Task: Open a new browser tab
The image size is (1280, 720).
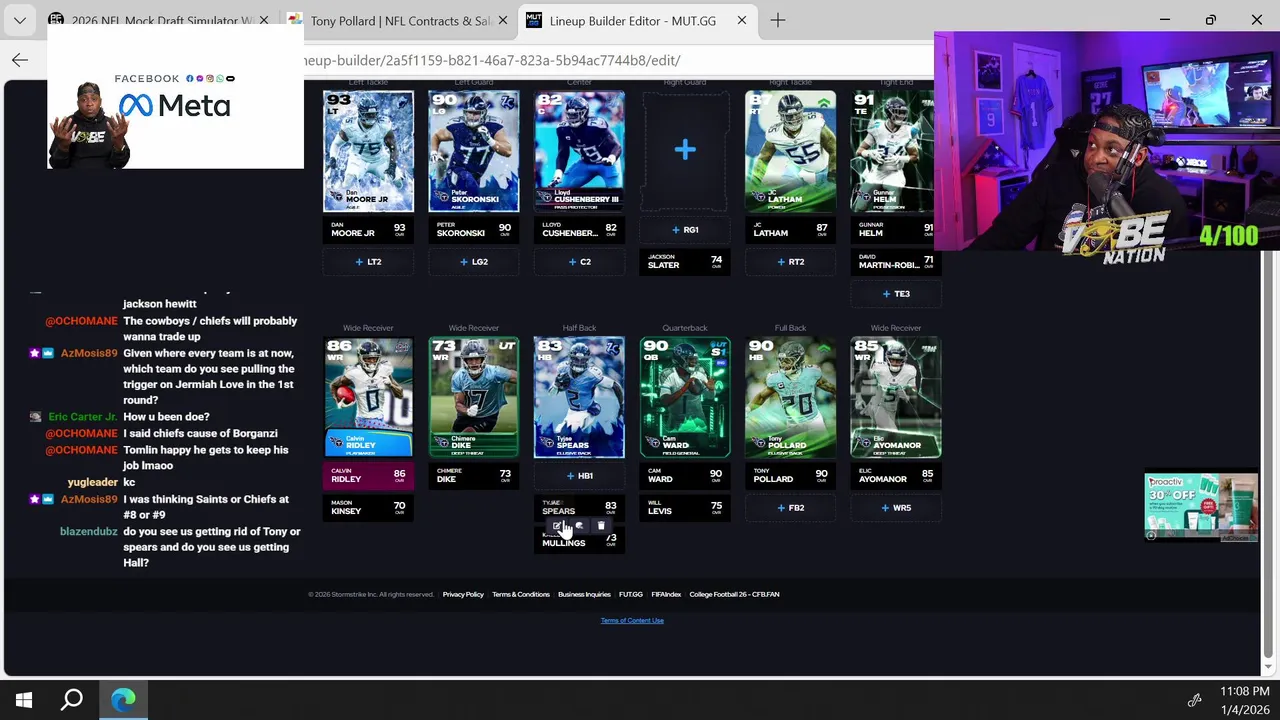Action: pyautogui.click(x=778, y=20)
